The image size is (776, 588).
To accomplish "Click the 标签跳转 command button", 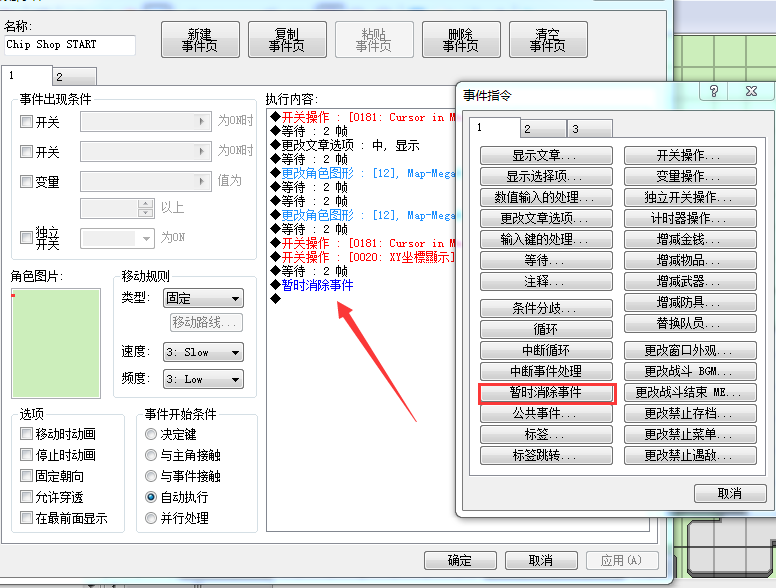I will click(x=546, y=455).
